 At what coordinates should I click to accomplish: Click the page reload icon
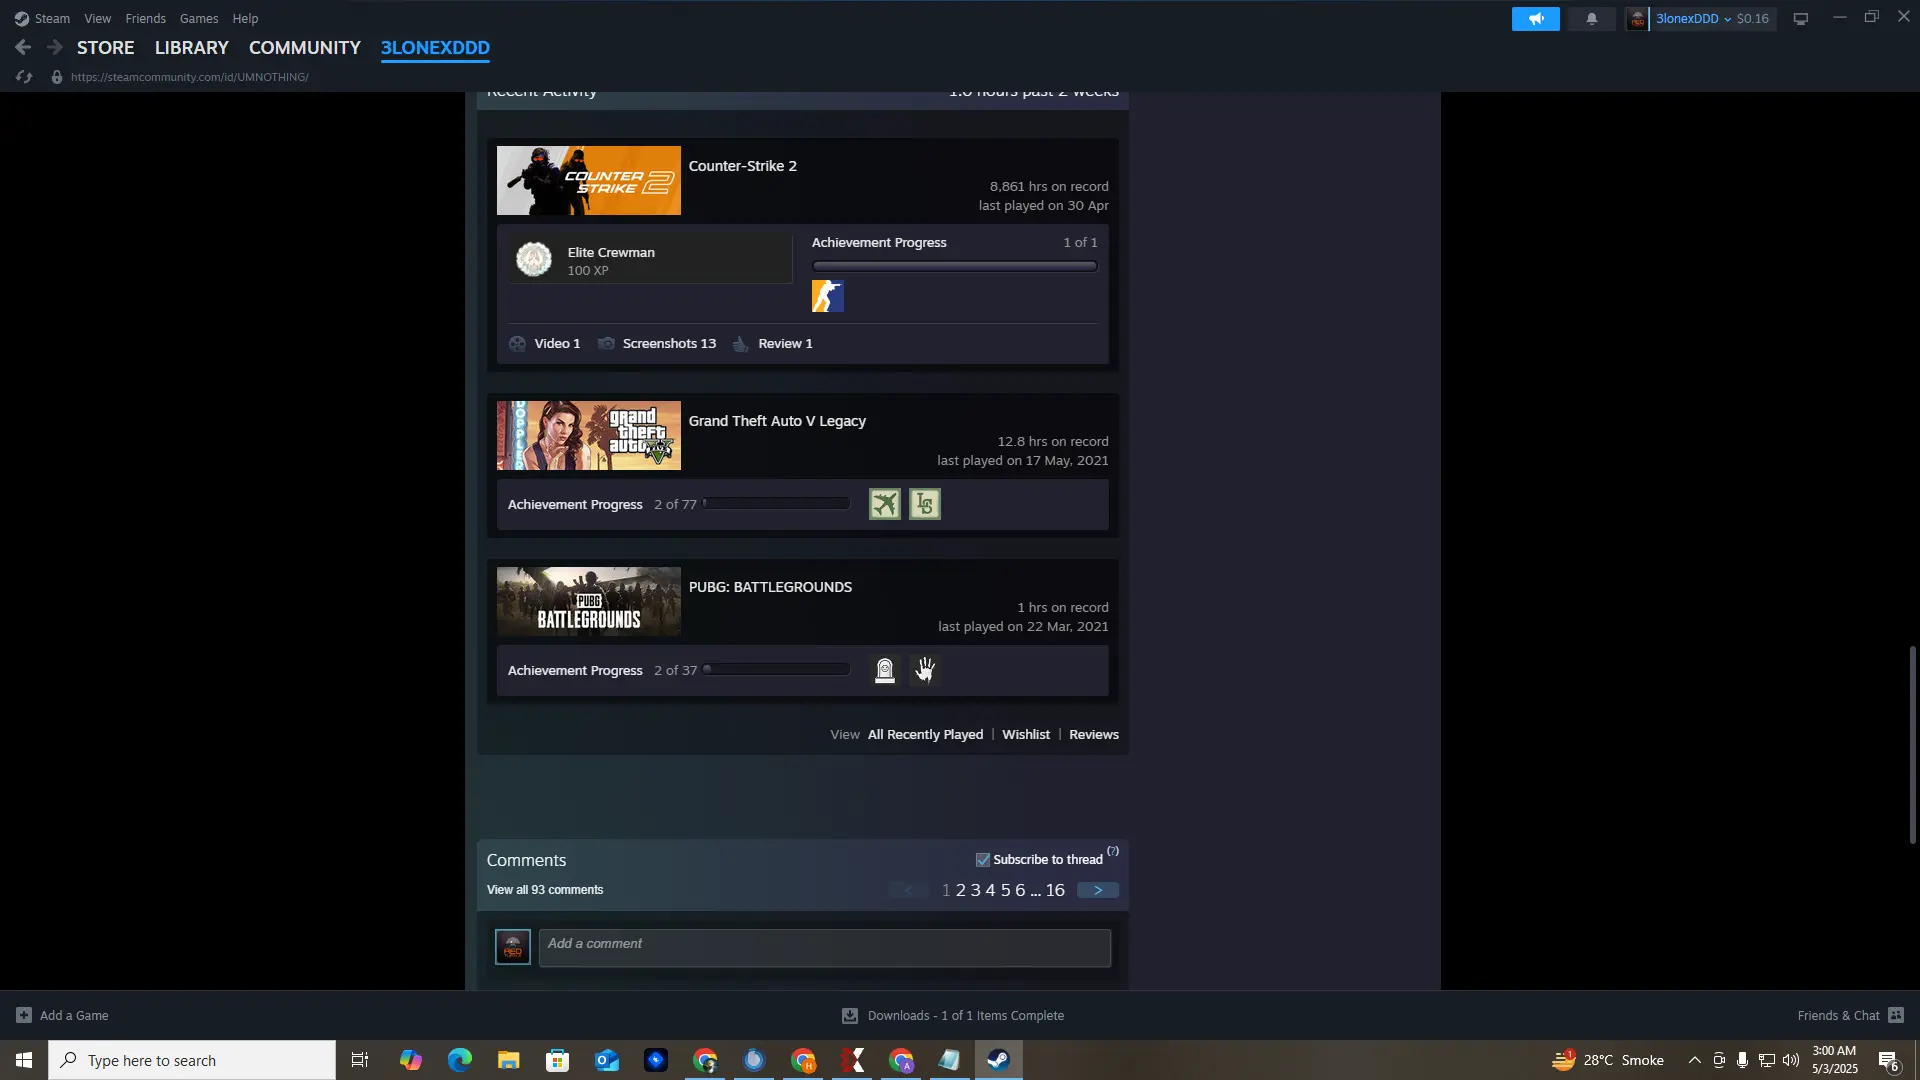24,77
